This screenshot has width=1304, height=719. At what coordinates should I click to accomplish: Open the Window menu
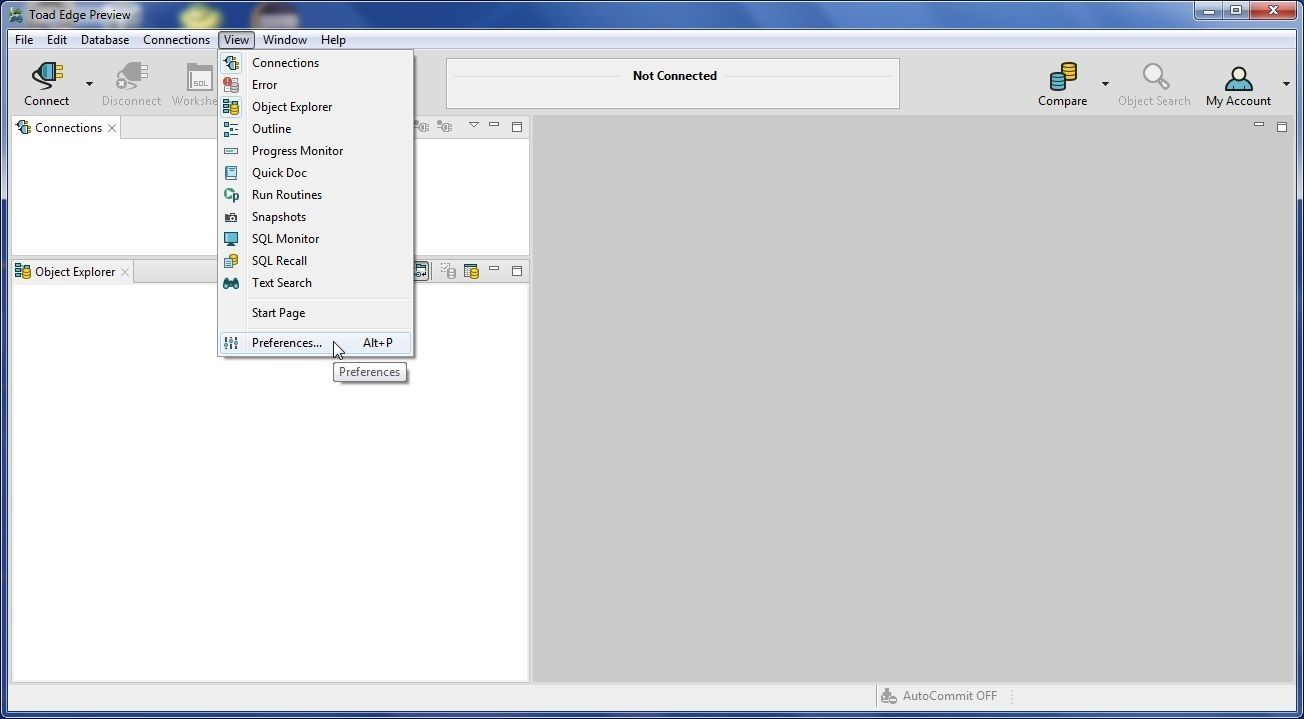tap(285, 40)
